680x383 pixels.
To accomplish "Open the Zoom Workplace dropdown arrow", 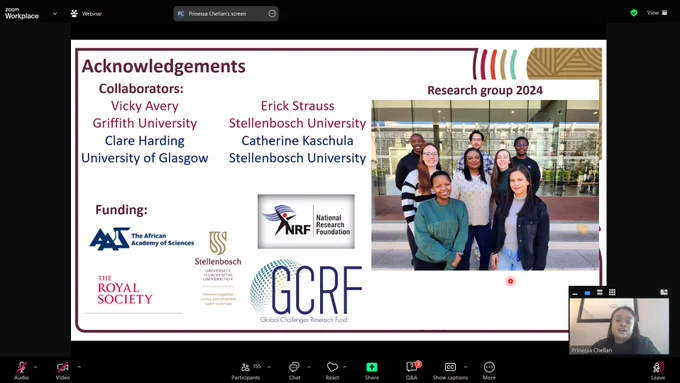I will 55,13.
